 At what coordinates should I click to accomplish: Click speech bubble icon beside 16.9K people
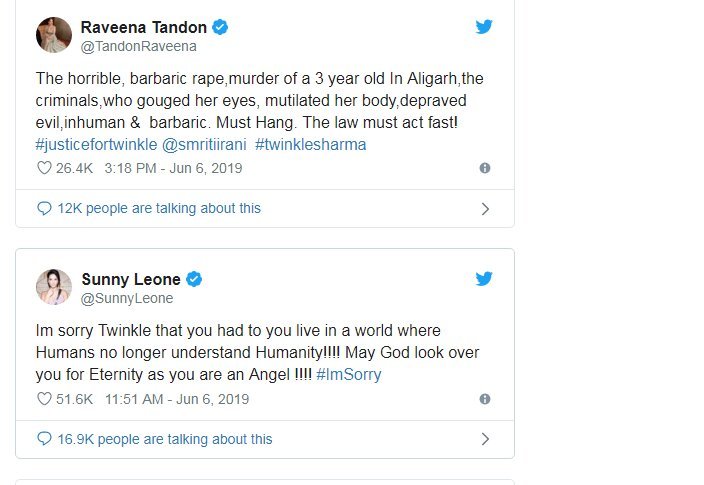click(x=43, y=439)
